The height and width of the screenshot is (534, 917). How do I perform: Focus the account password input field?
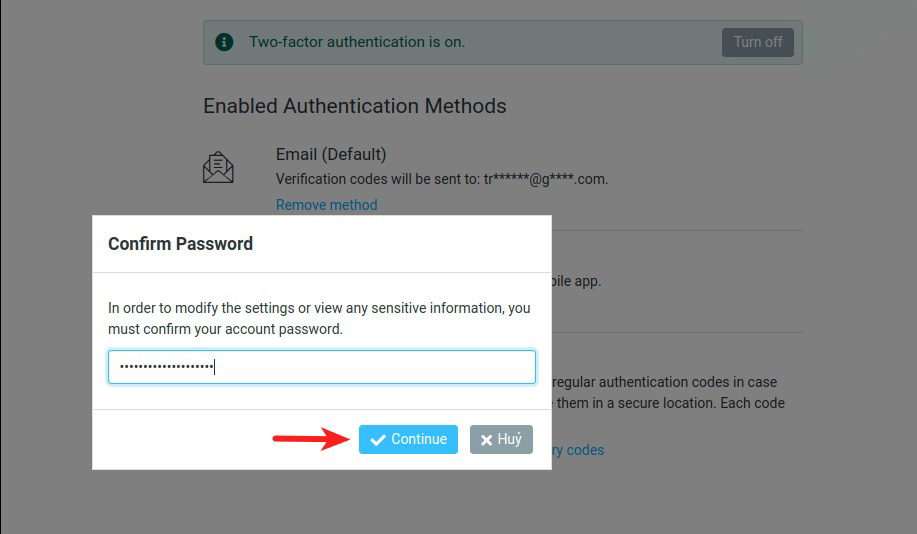tap(321, 367)
